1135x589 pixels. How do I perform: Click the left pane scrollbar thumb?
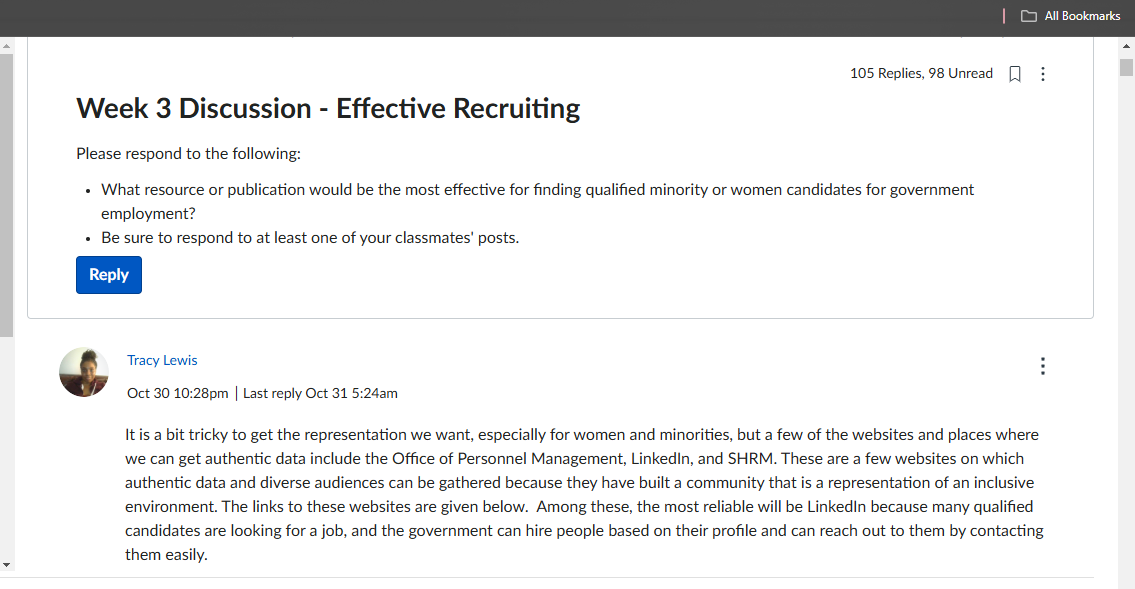point(7,195)
